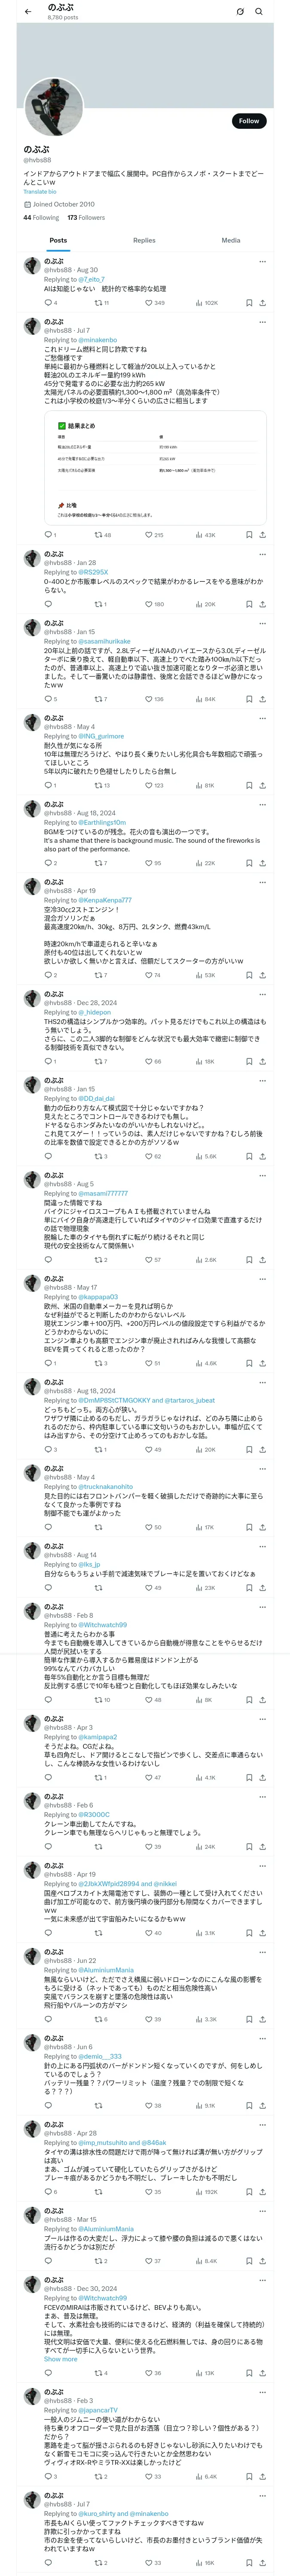Screen dimensions: 290x2576
Task: Share the Jan 28 @RS295X reply
Action: point(262,604)
